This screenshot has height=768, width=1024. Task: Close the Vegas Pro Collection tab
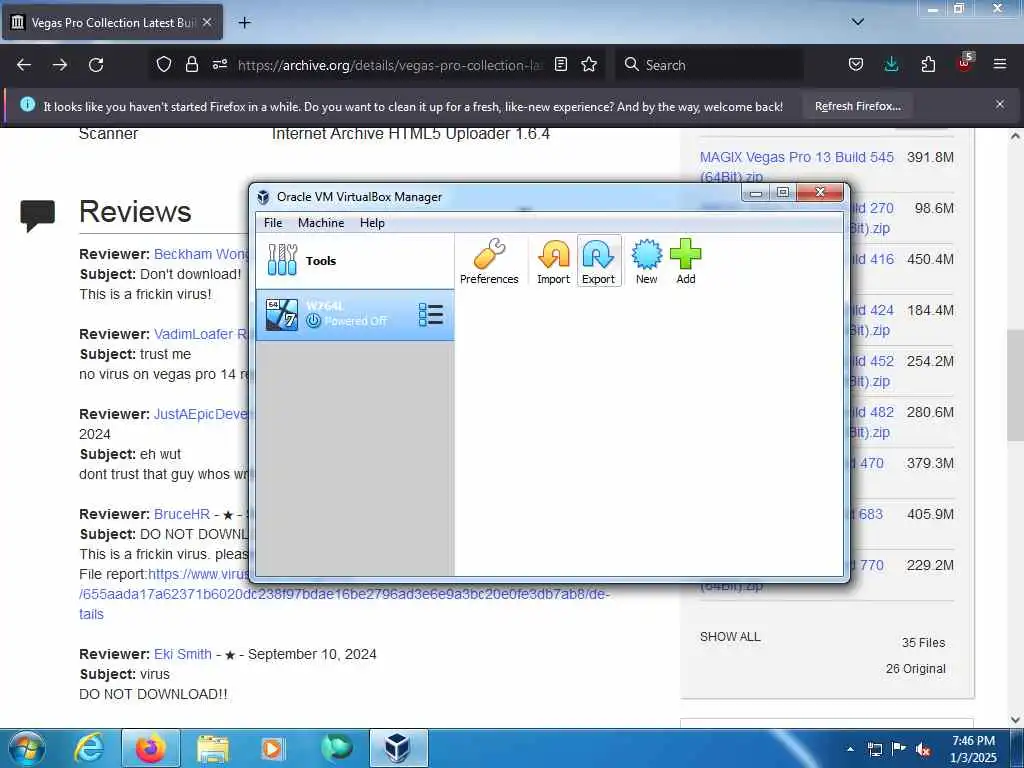207,23
